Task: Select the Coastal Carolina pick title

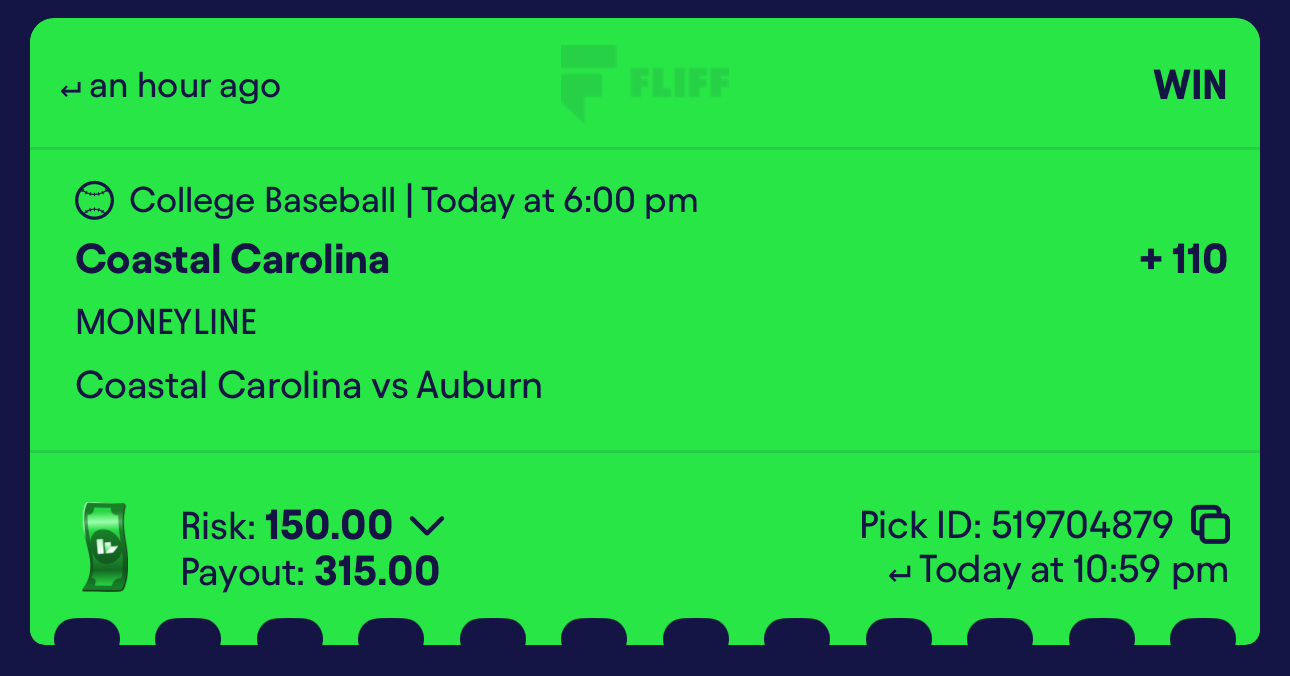Action: [232, 260]
